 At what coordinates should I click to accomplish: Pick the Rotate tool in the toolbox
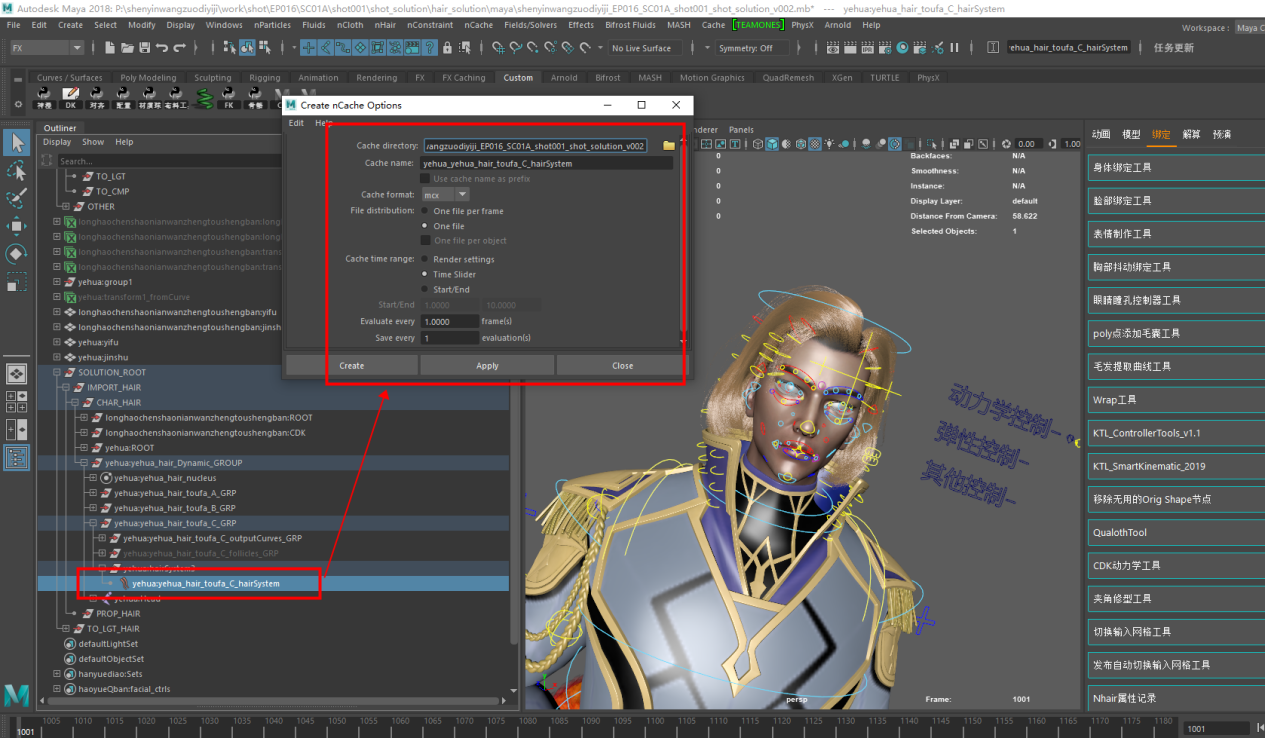(x=16, y=254)
